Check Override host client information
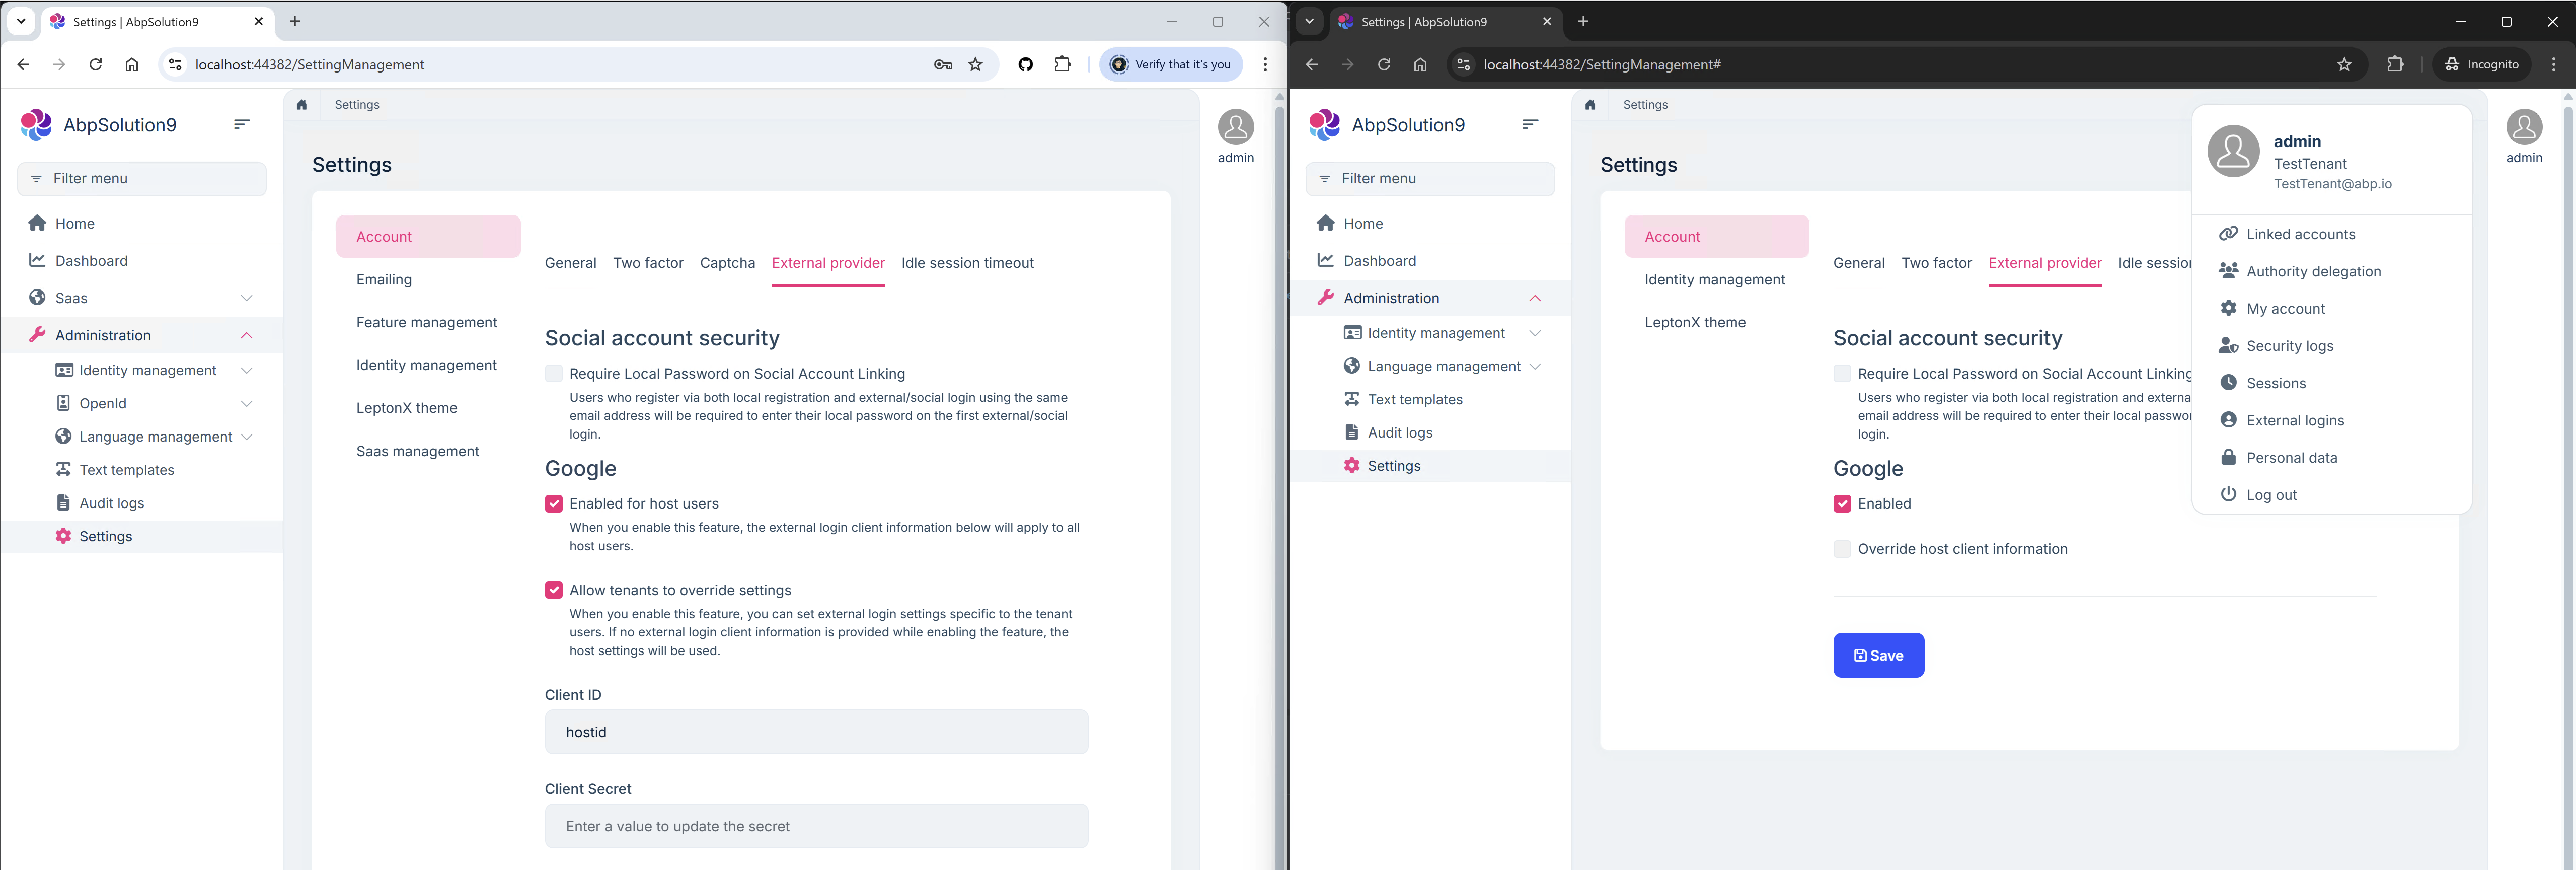The width and height of the screenshot is (2576, 870). coord(1842,549)
